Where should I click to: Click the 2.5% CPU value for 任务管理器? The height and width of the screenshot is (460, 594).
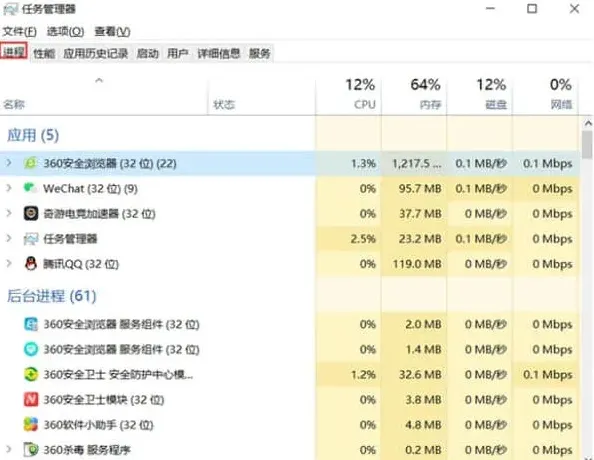(x=363, y=239)
